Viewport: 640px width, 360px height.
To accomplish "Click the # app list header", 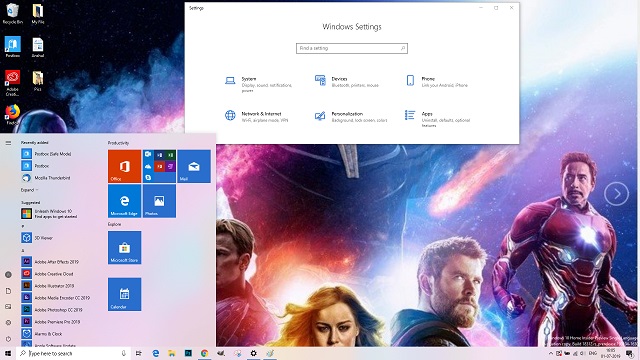I will (23, 226).
